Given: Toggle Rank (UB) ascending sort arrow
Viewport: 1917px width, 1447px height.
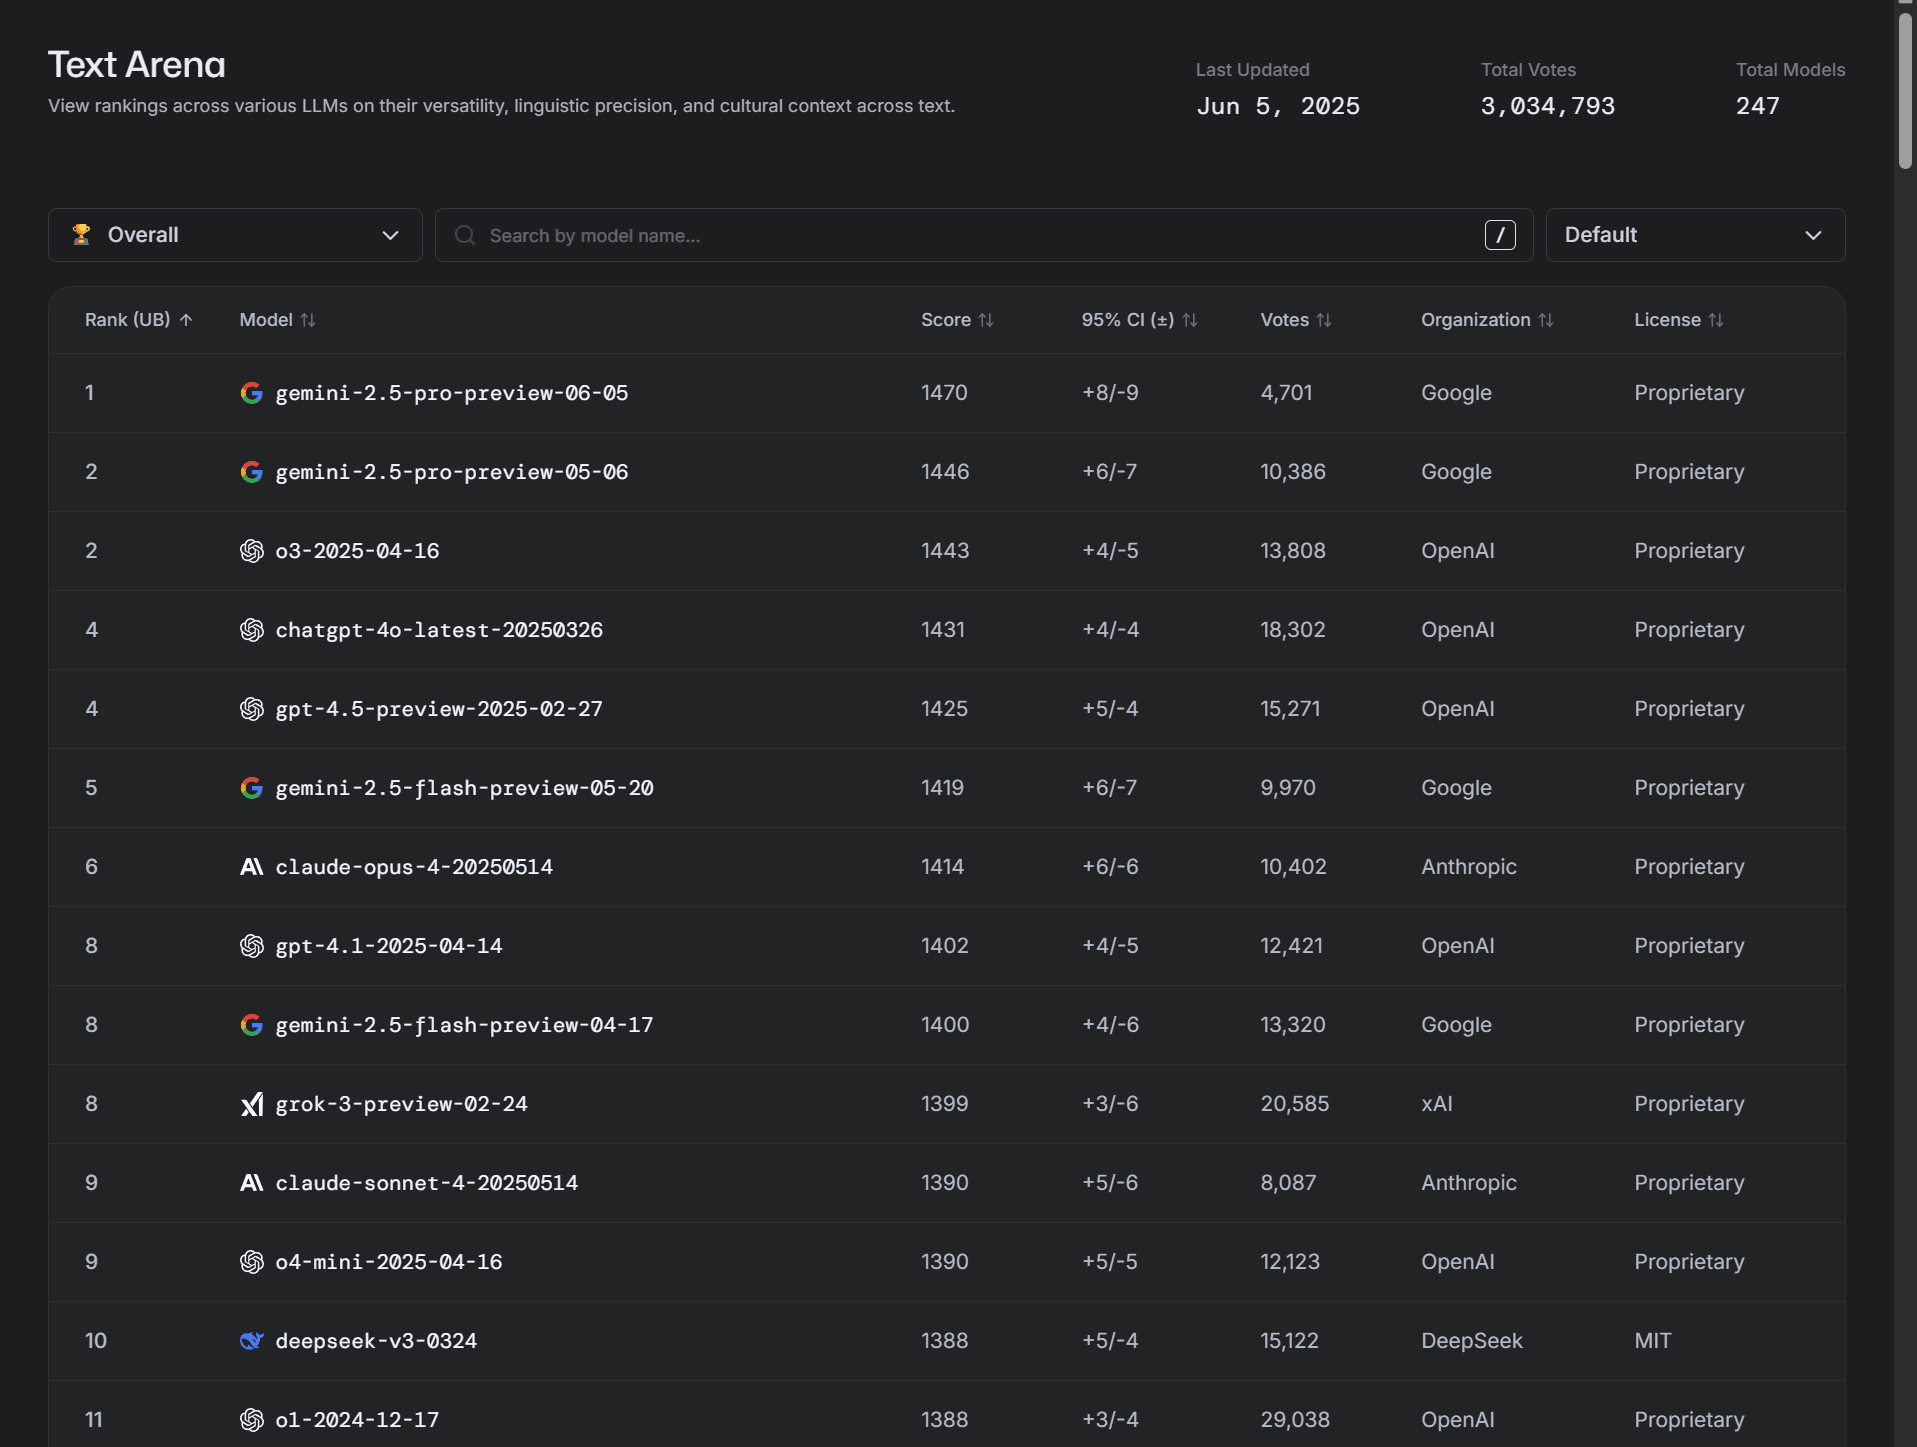Looking at the screenshot, I should 186,320.
